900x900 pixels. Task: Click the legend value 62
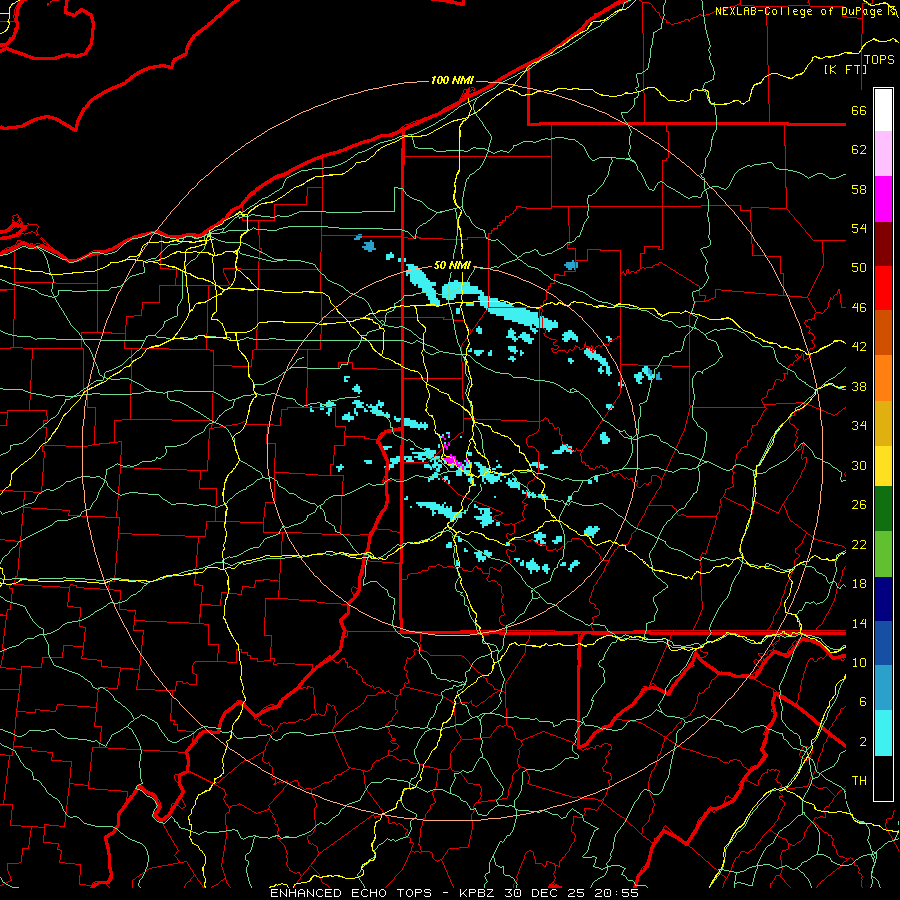coord(859,150)
